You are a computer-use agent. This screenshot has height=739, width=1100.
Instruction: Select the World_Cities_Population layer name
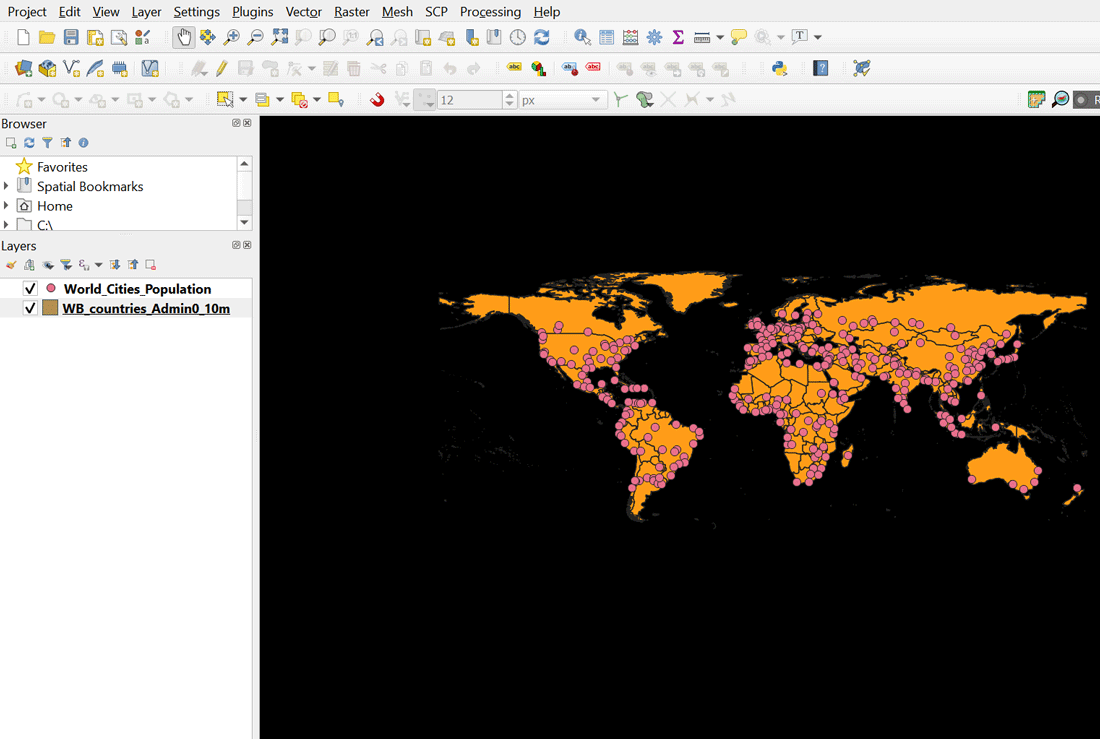point(138,288)
